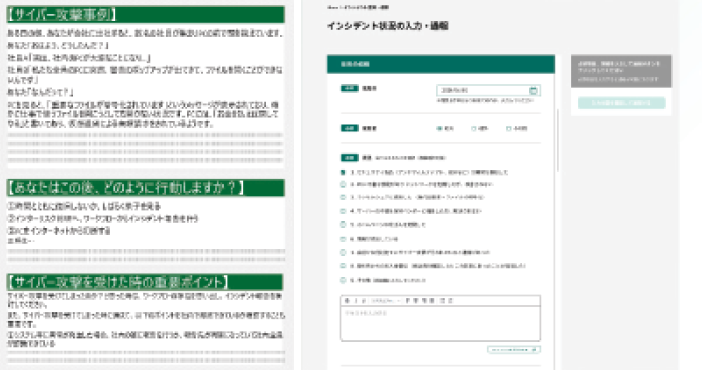Open the font size dropdown in the editor toolbar

(x=385, y=301)
